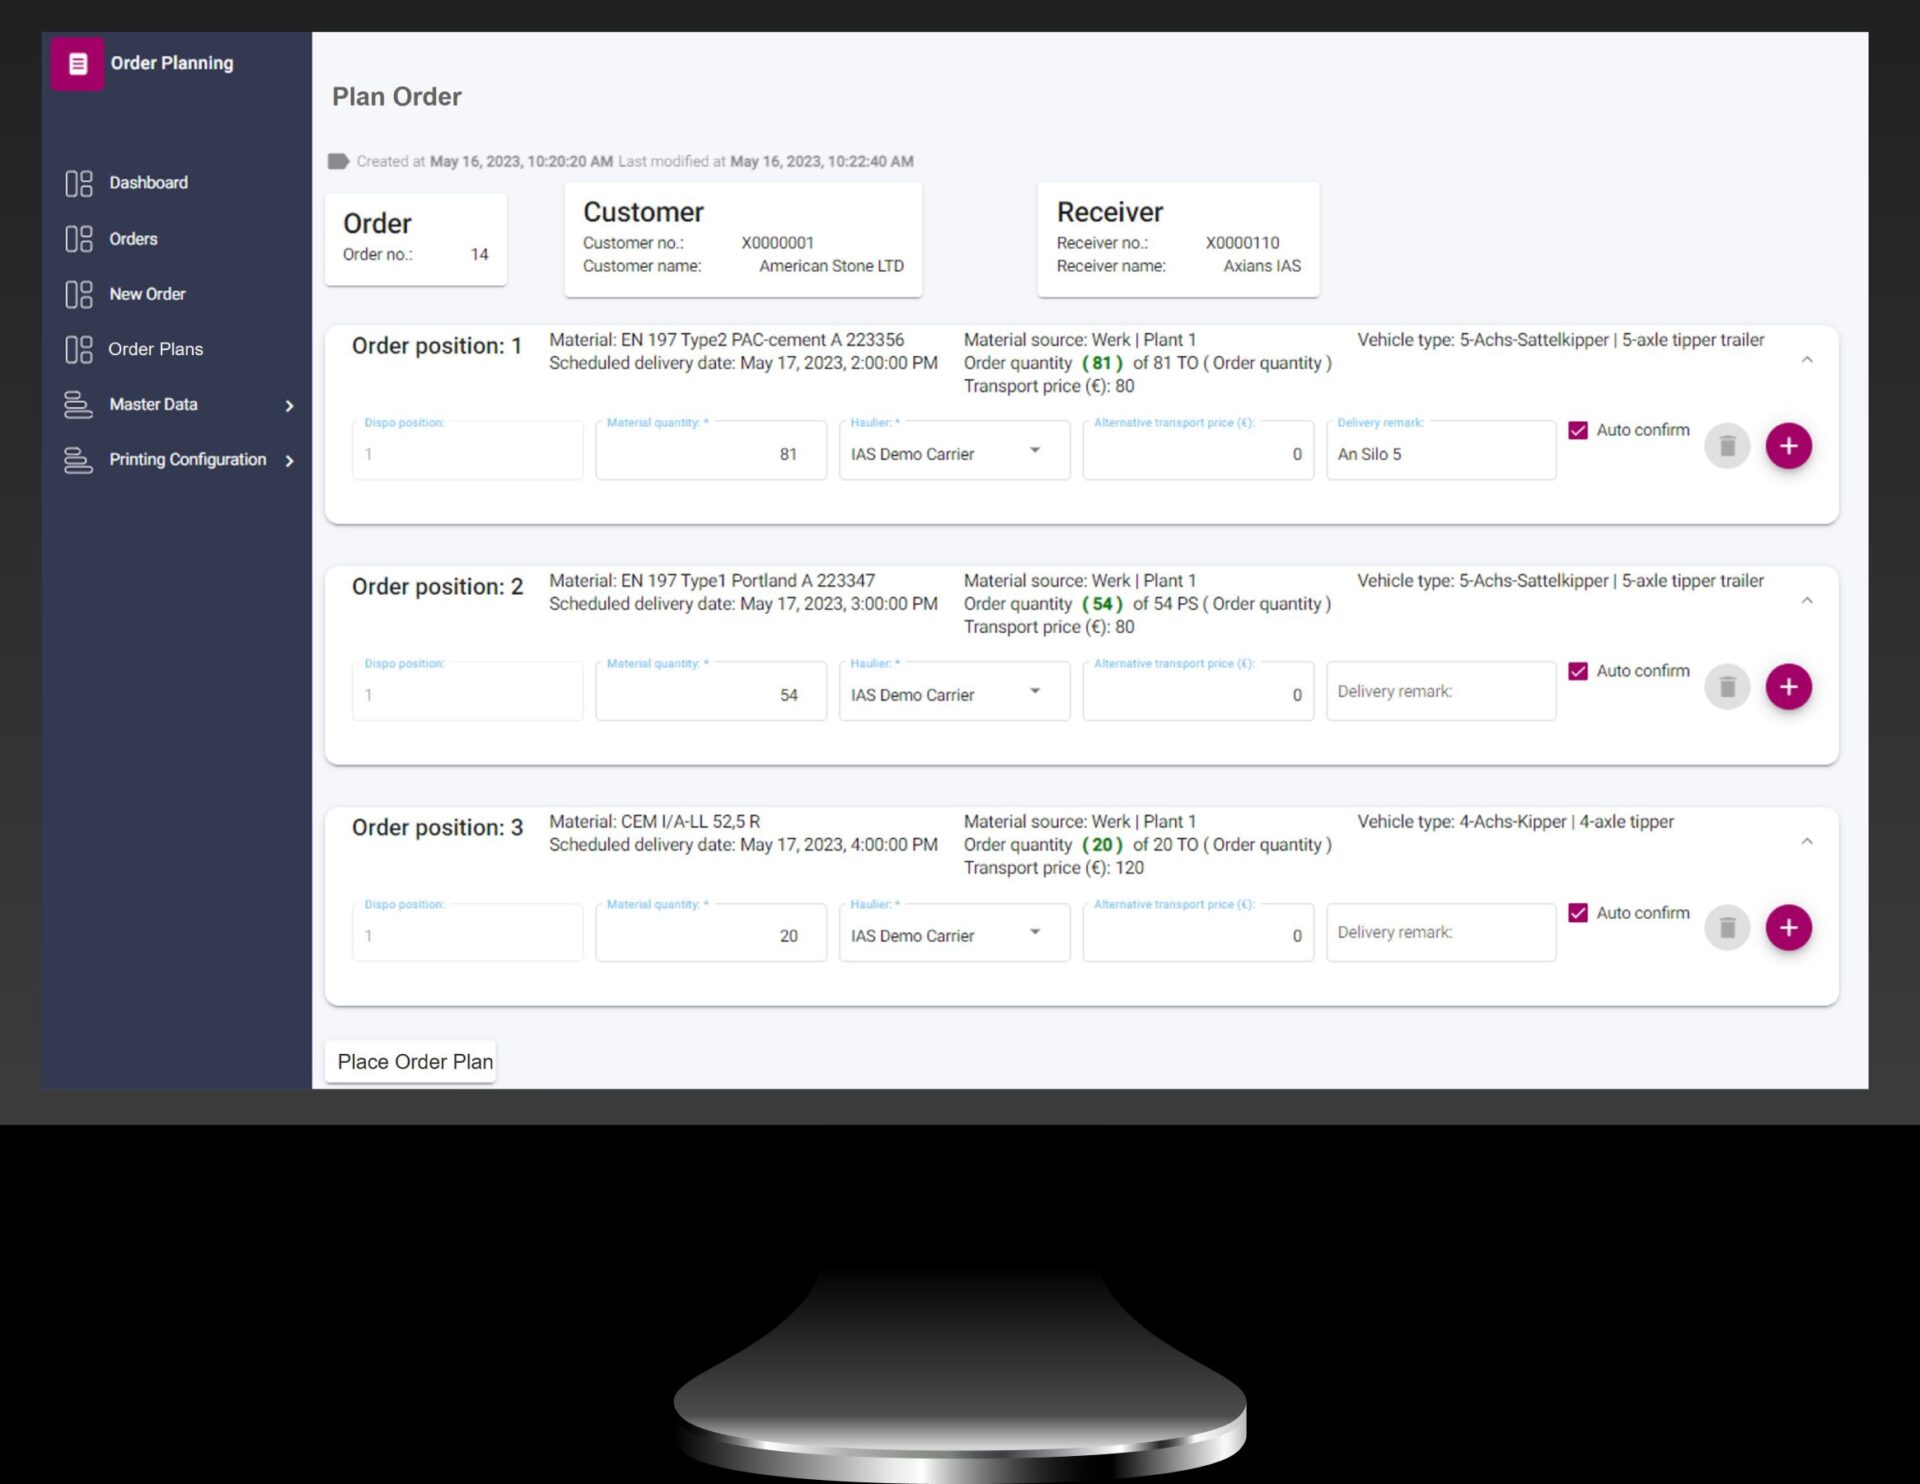The image size is (1920, 1484).
Task: Delete order position 1 via trash icon
Action: 1727,446
